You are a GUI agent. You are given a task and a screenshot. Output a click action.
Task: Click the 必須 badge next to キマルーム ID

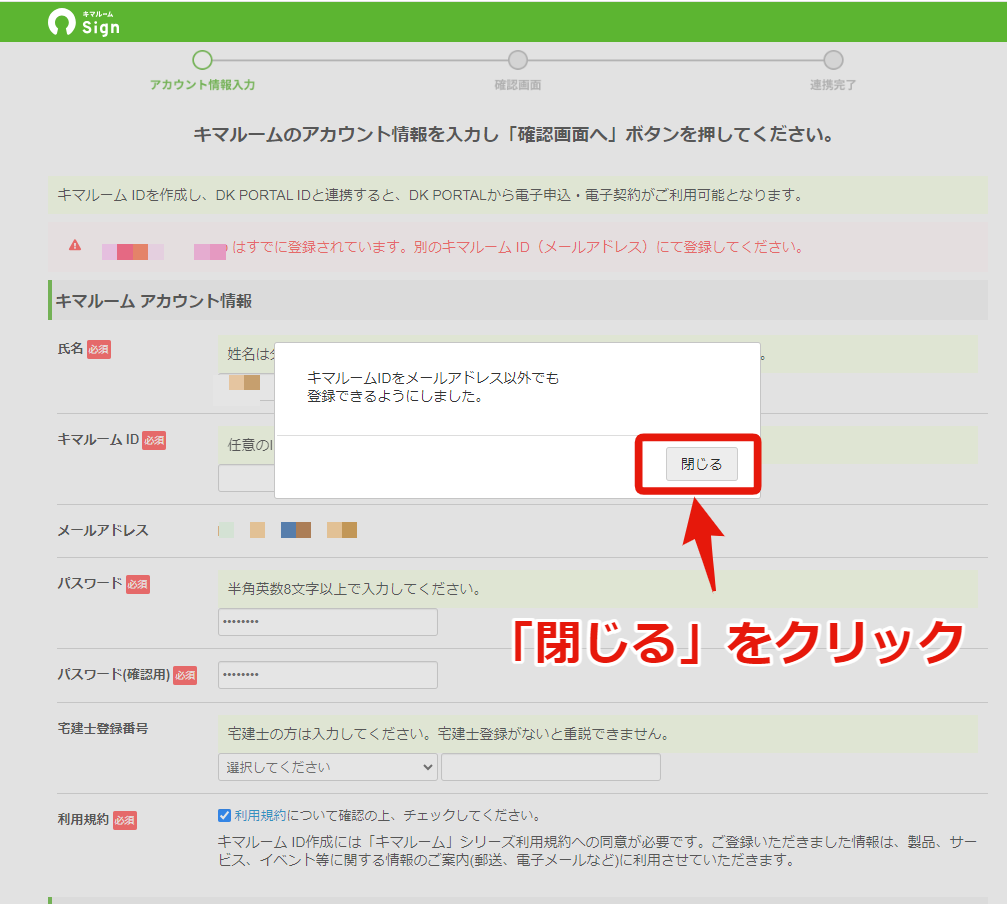(154, 440)
